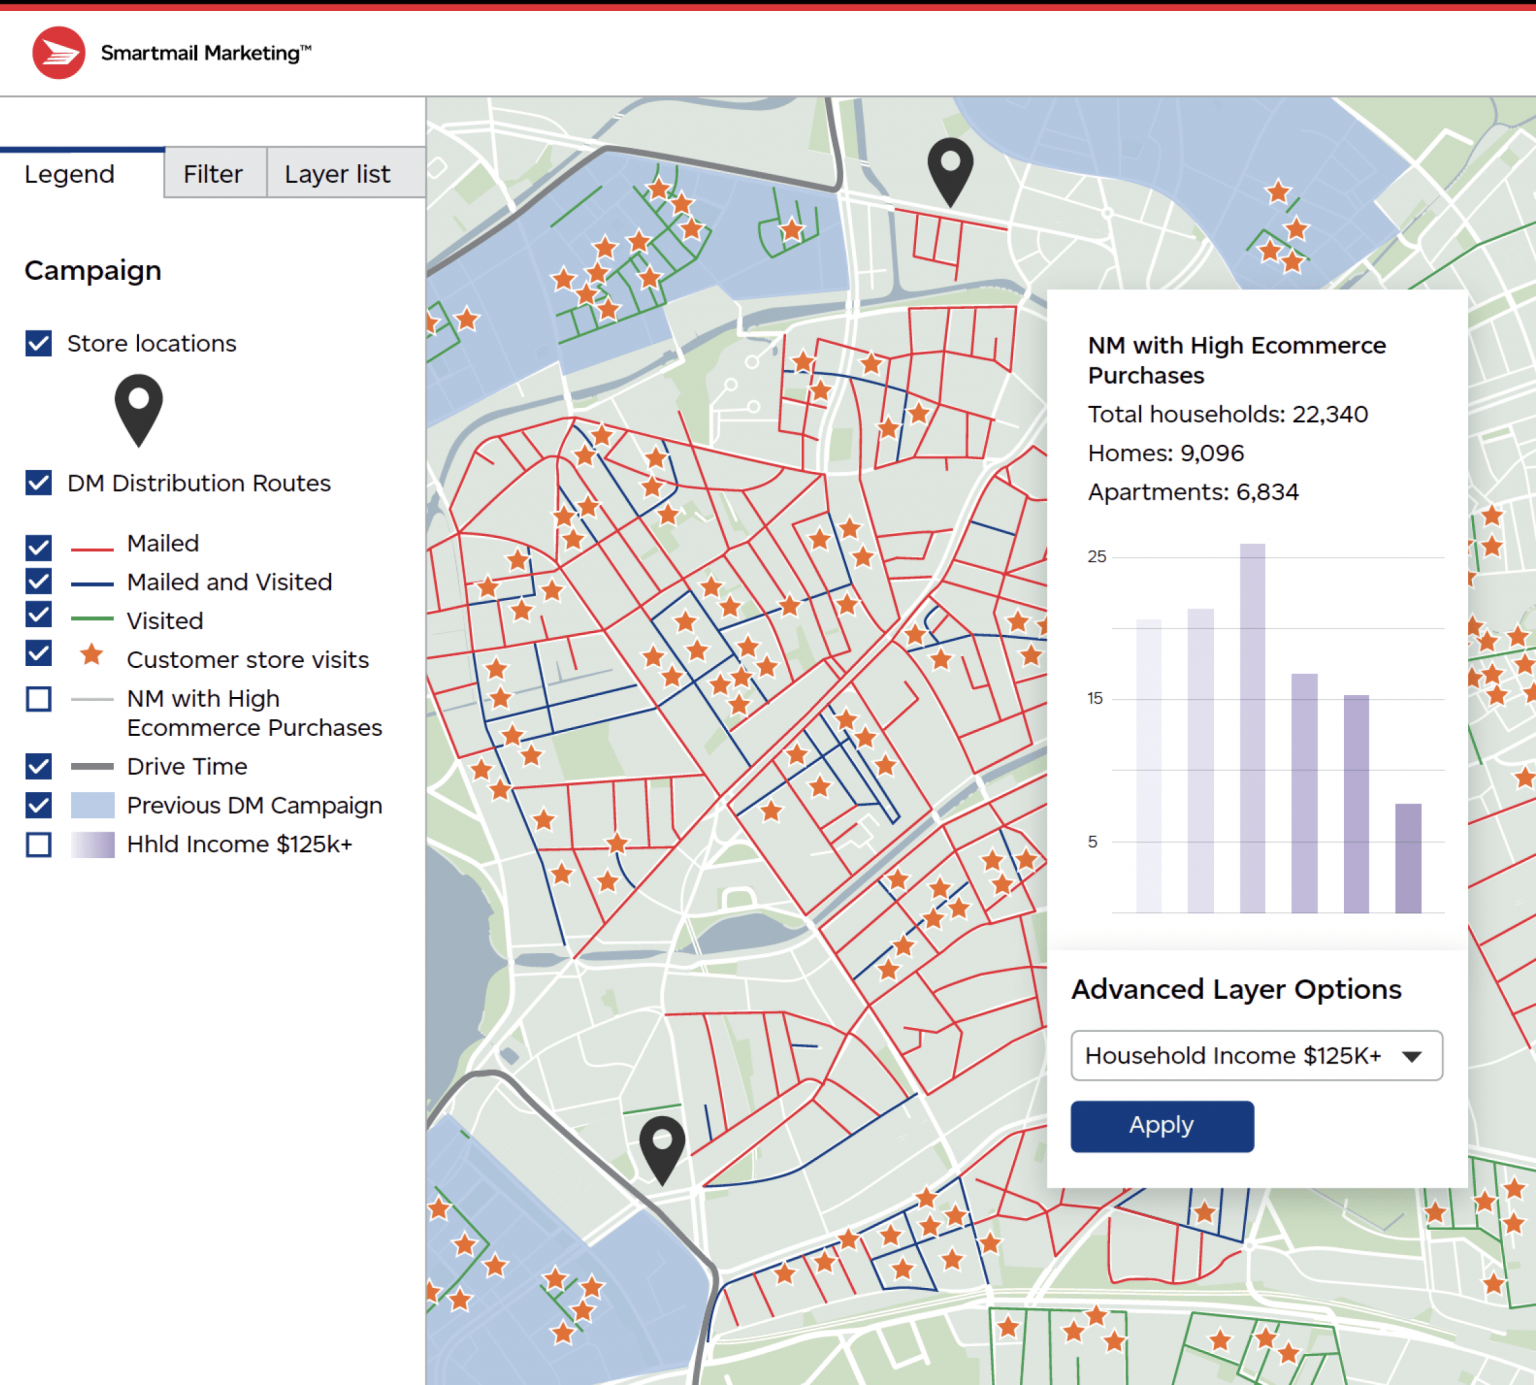Click the blue Mailed and Visited line symbol
Viewport: 1536px width, 1385px height.
click(92, 582)
